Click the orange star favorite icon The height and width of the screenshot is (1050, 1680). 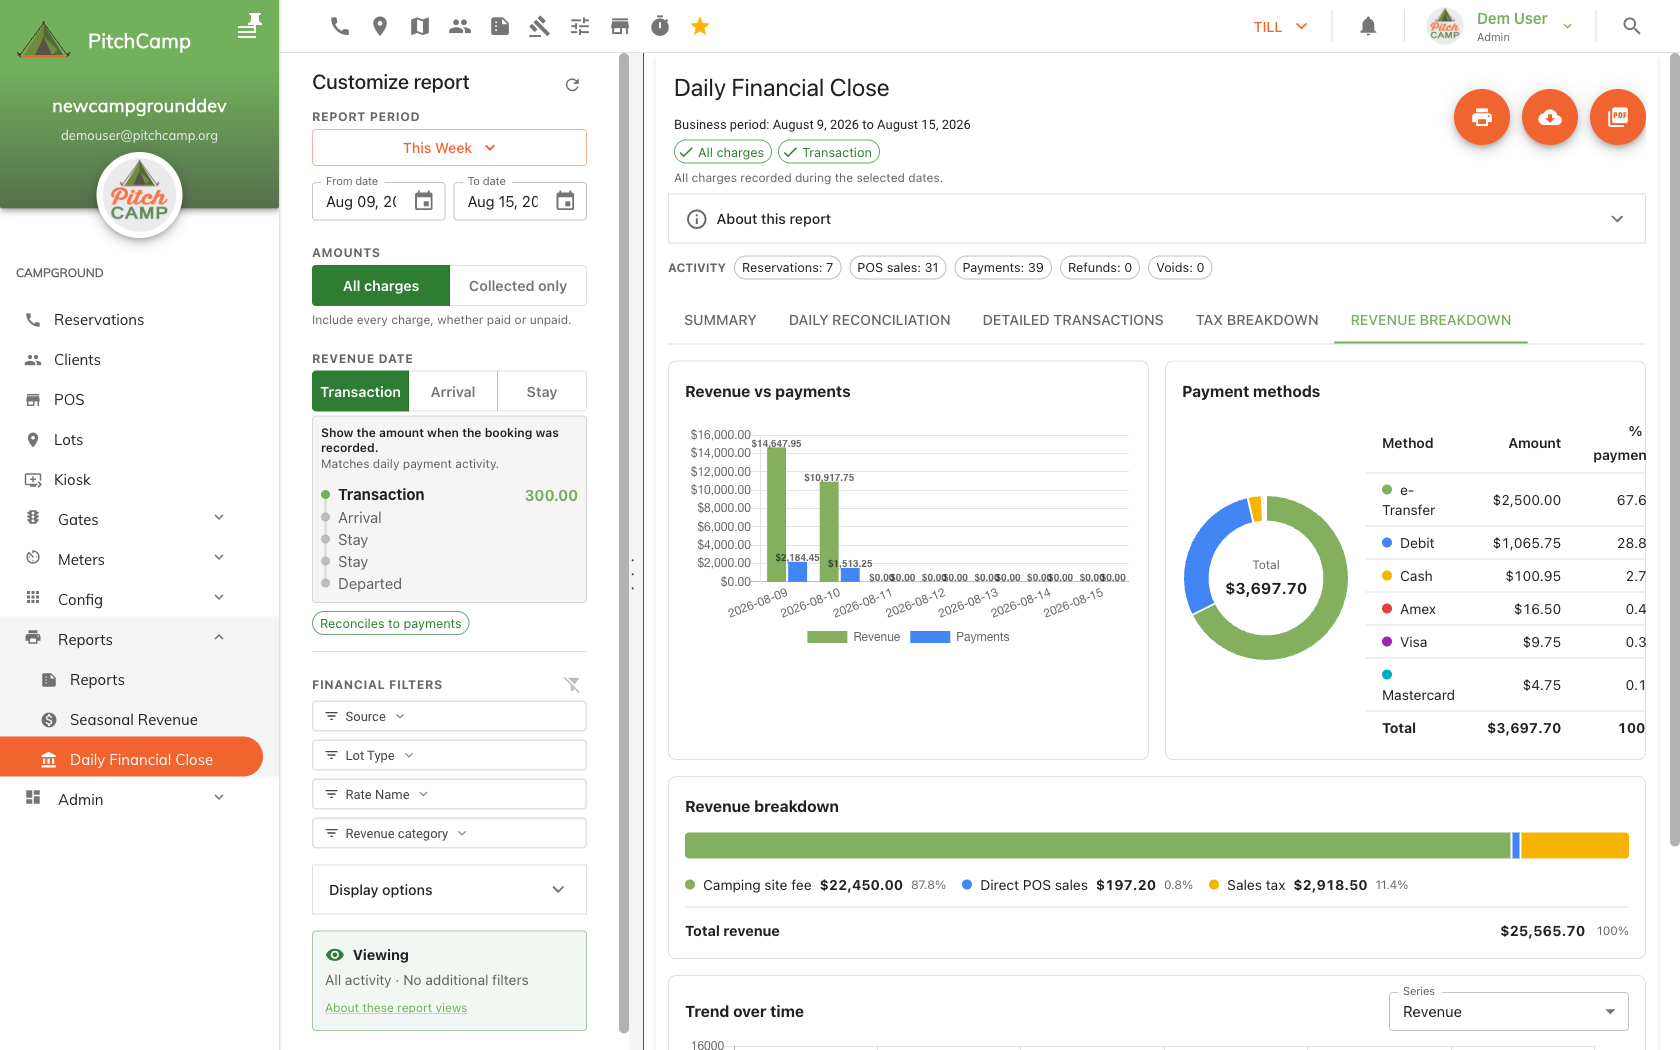click(x=700, y=26)
